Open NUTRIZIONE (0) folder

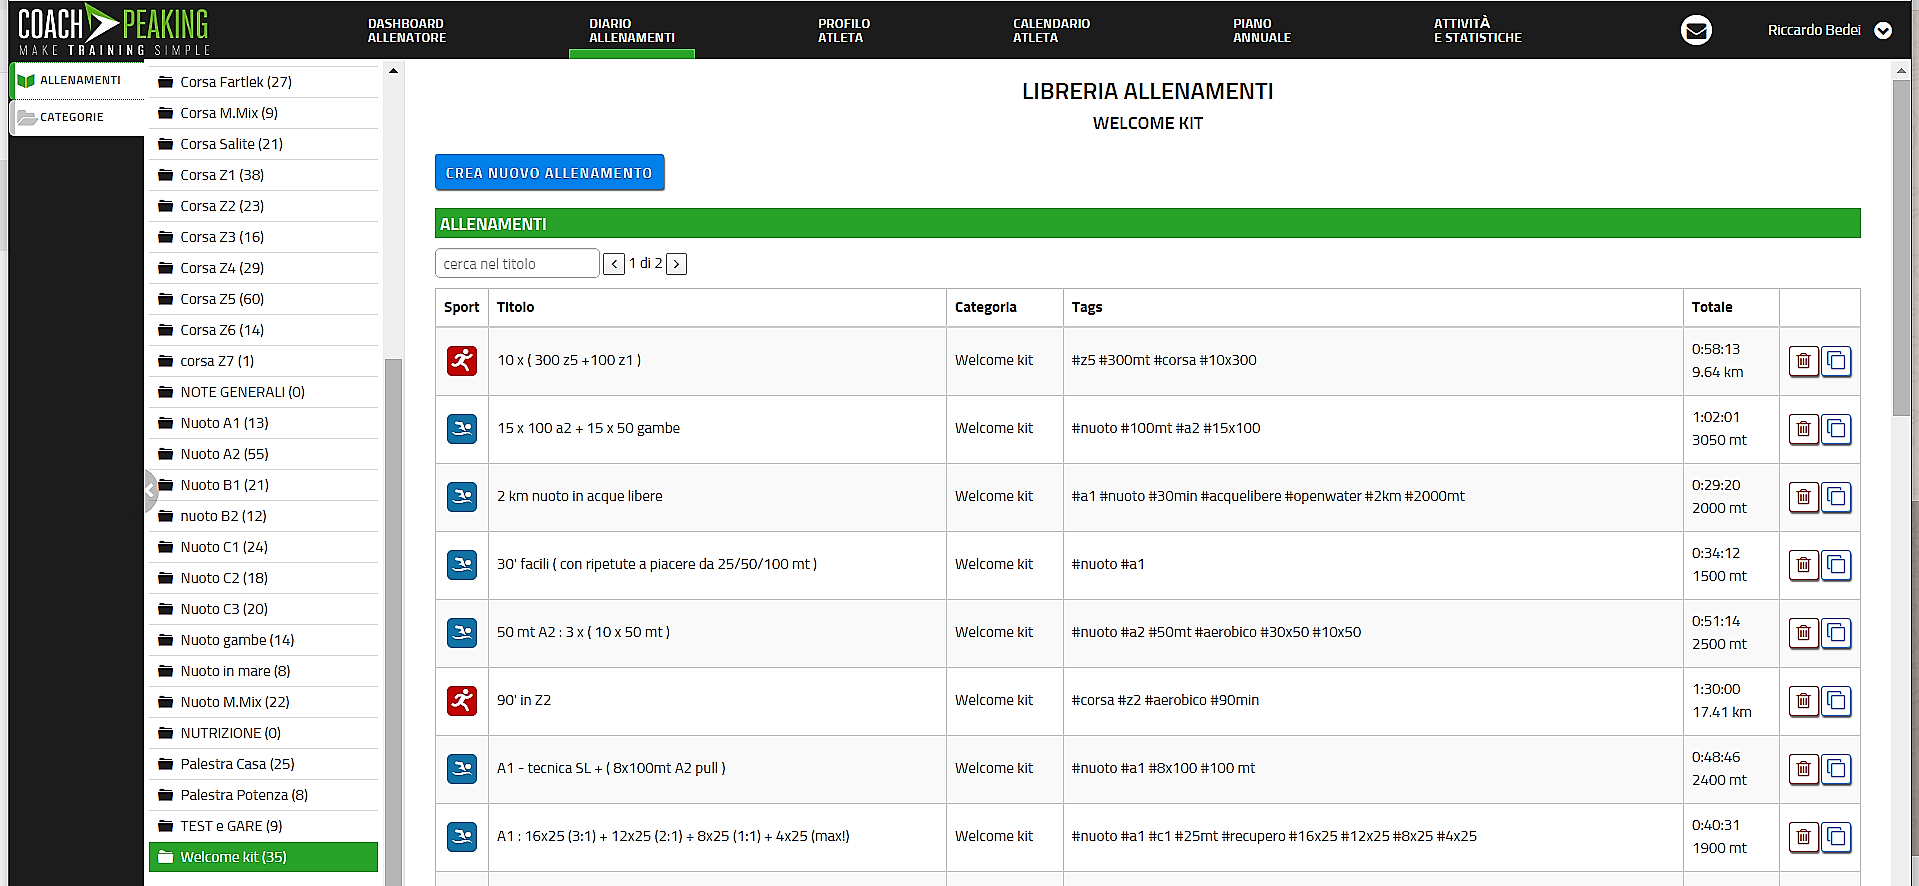tap(264, 733)
